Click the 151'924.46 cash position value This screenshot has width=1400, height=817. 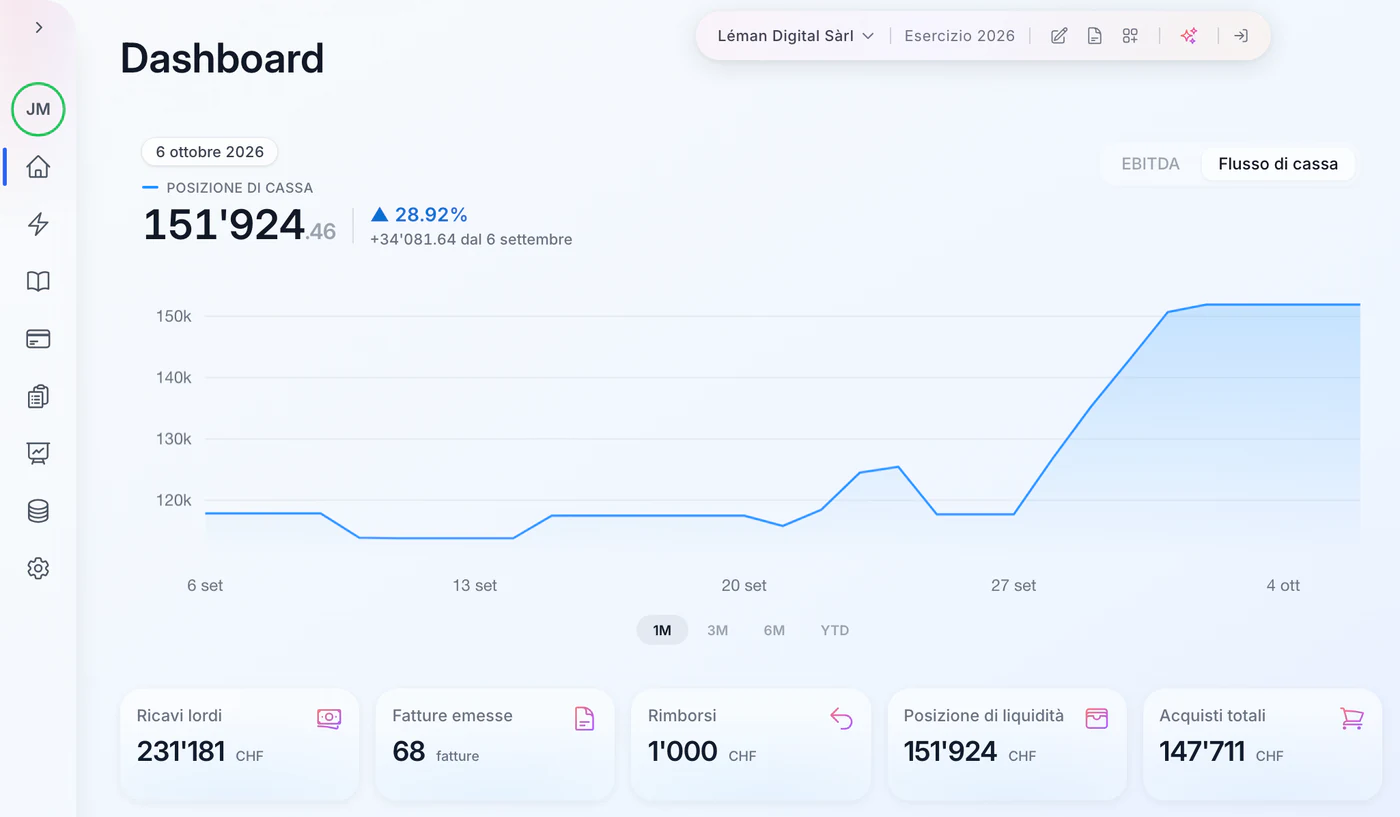coord(240,225)
